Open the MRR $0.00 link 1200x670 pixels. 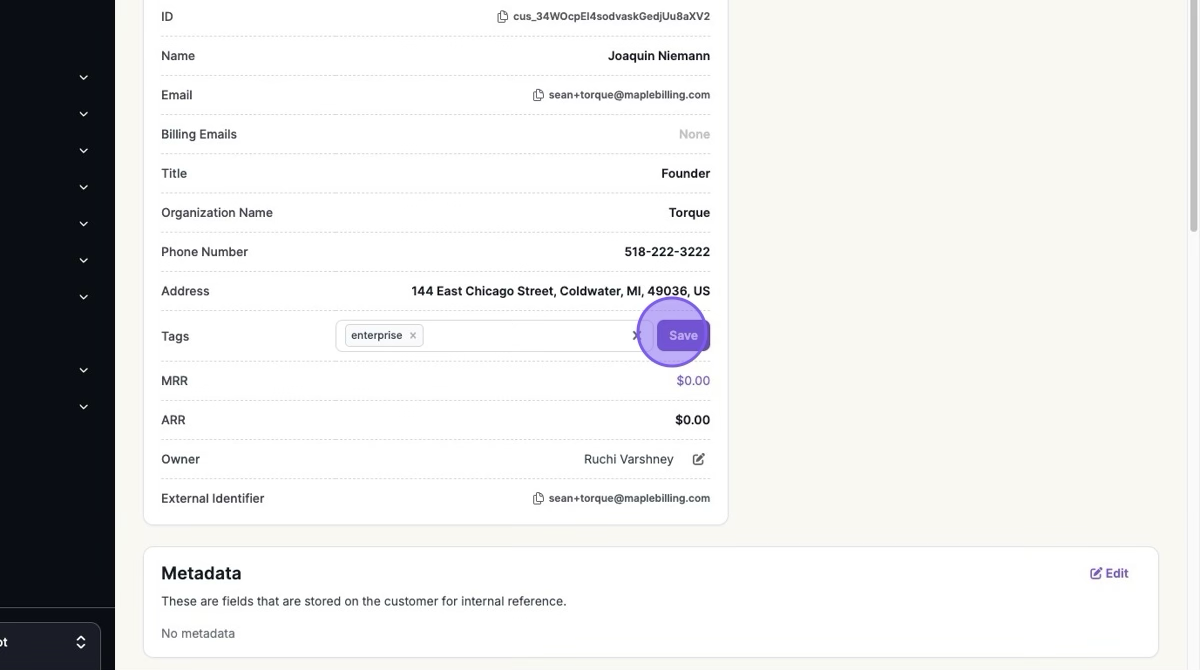click(693, 381)
